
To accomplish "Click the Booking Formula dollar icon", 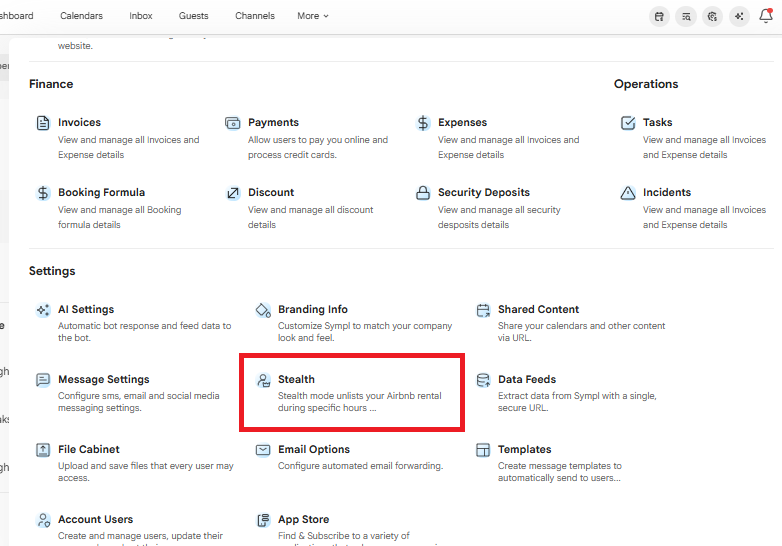I will click(43, 192).
